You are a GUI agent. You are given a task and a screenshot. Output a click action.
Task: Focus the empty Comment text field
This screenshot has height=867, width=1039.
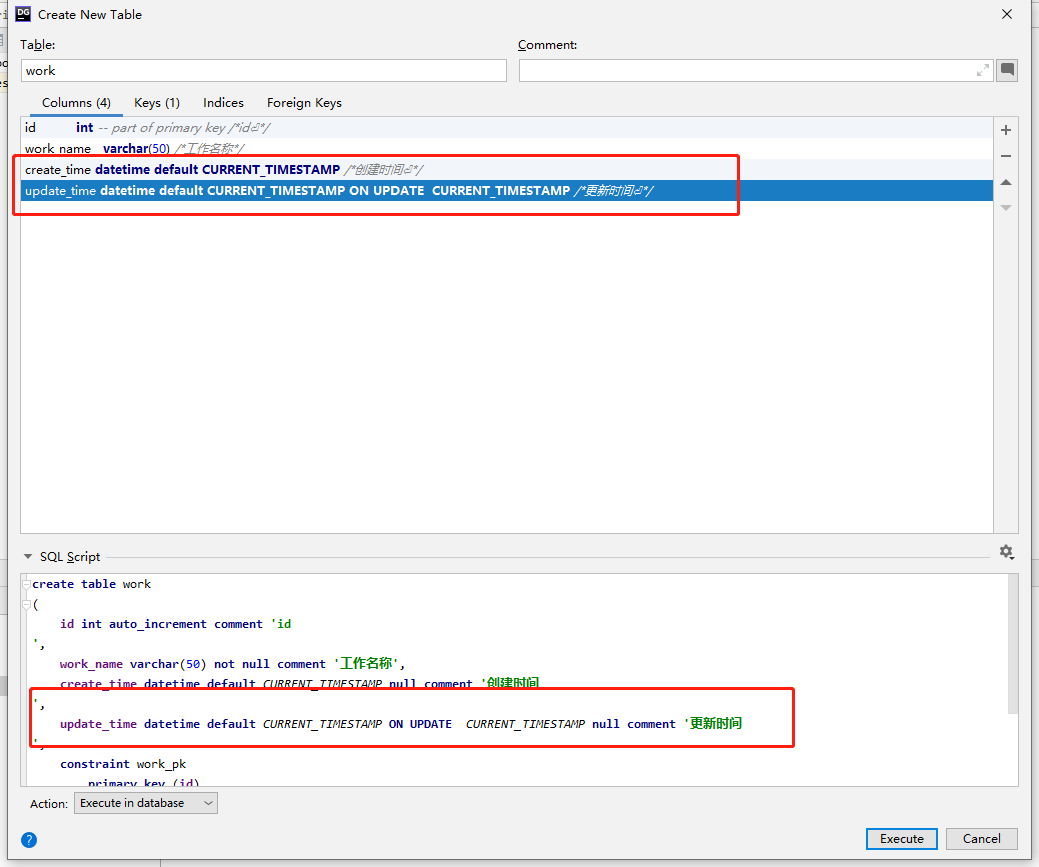(x=745, y=71)
